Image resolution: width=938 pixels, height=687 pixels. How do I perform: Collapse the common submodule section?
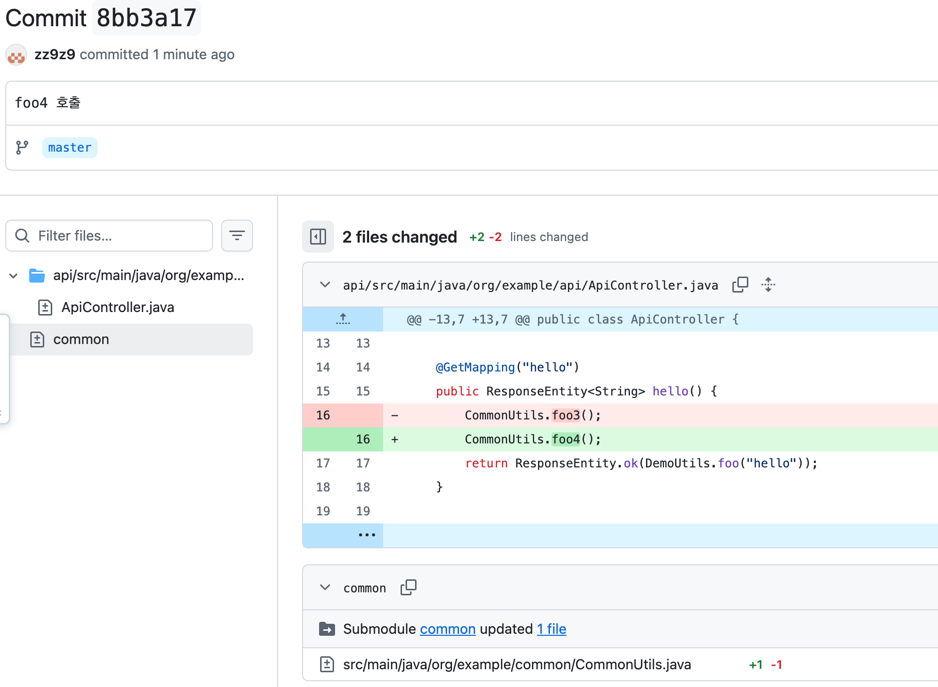[x=325, y=588]
